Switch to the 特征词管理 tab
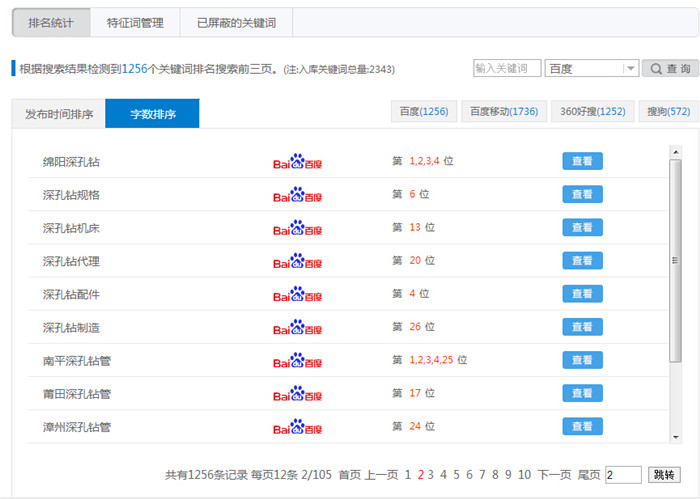 pyautogui.click(x=135, y=22)
